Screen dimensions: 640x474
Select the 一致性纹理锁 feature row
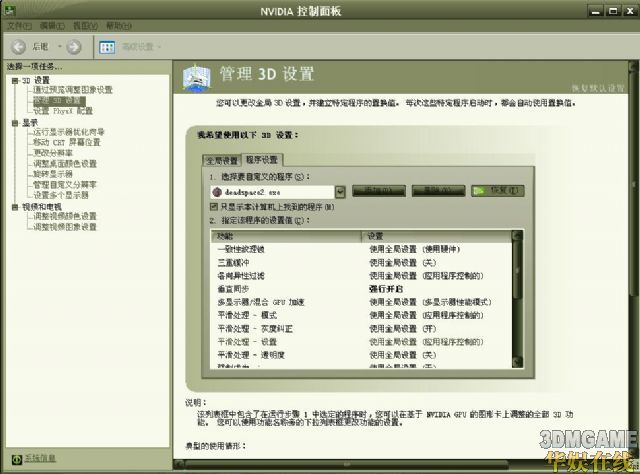361,249
